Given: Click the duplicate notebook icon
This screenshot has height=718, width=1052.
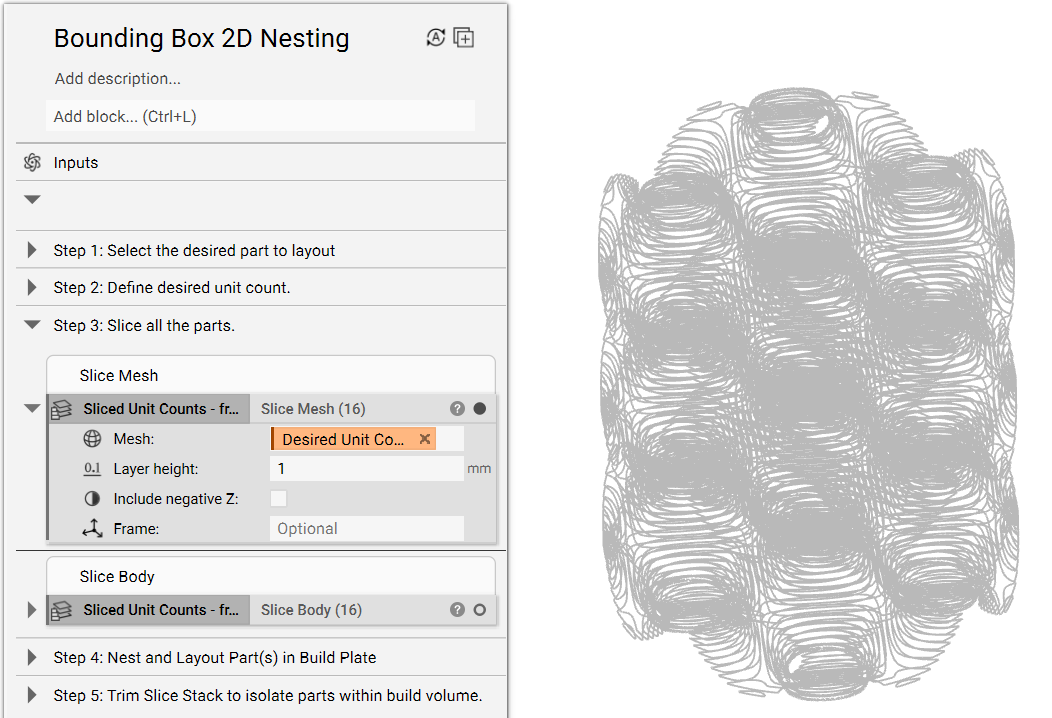Looking at the screenshot, I should point(464,38).
